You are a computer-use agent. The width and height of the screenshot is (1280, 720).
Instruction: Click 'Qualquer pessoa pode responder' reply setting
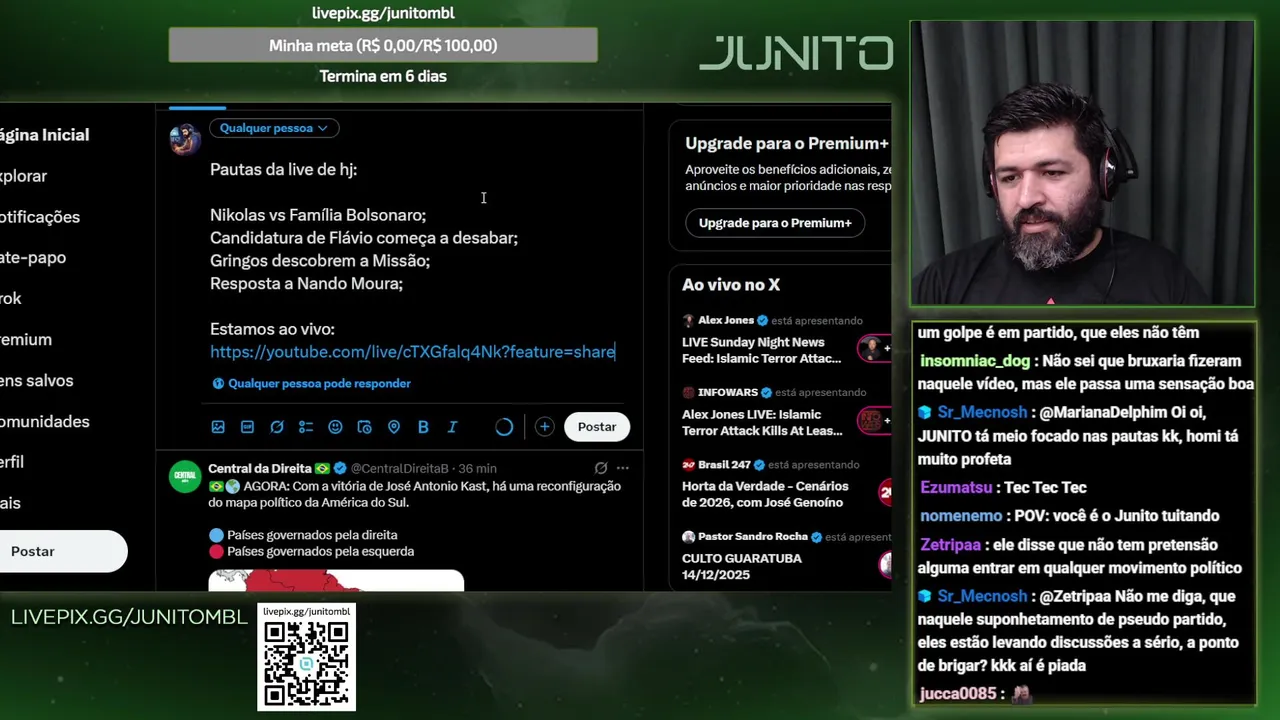311,383
